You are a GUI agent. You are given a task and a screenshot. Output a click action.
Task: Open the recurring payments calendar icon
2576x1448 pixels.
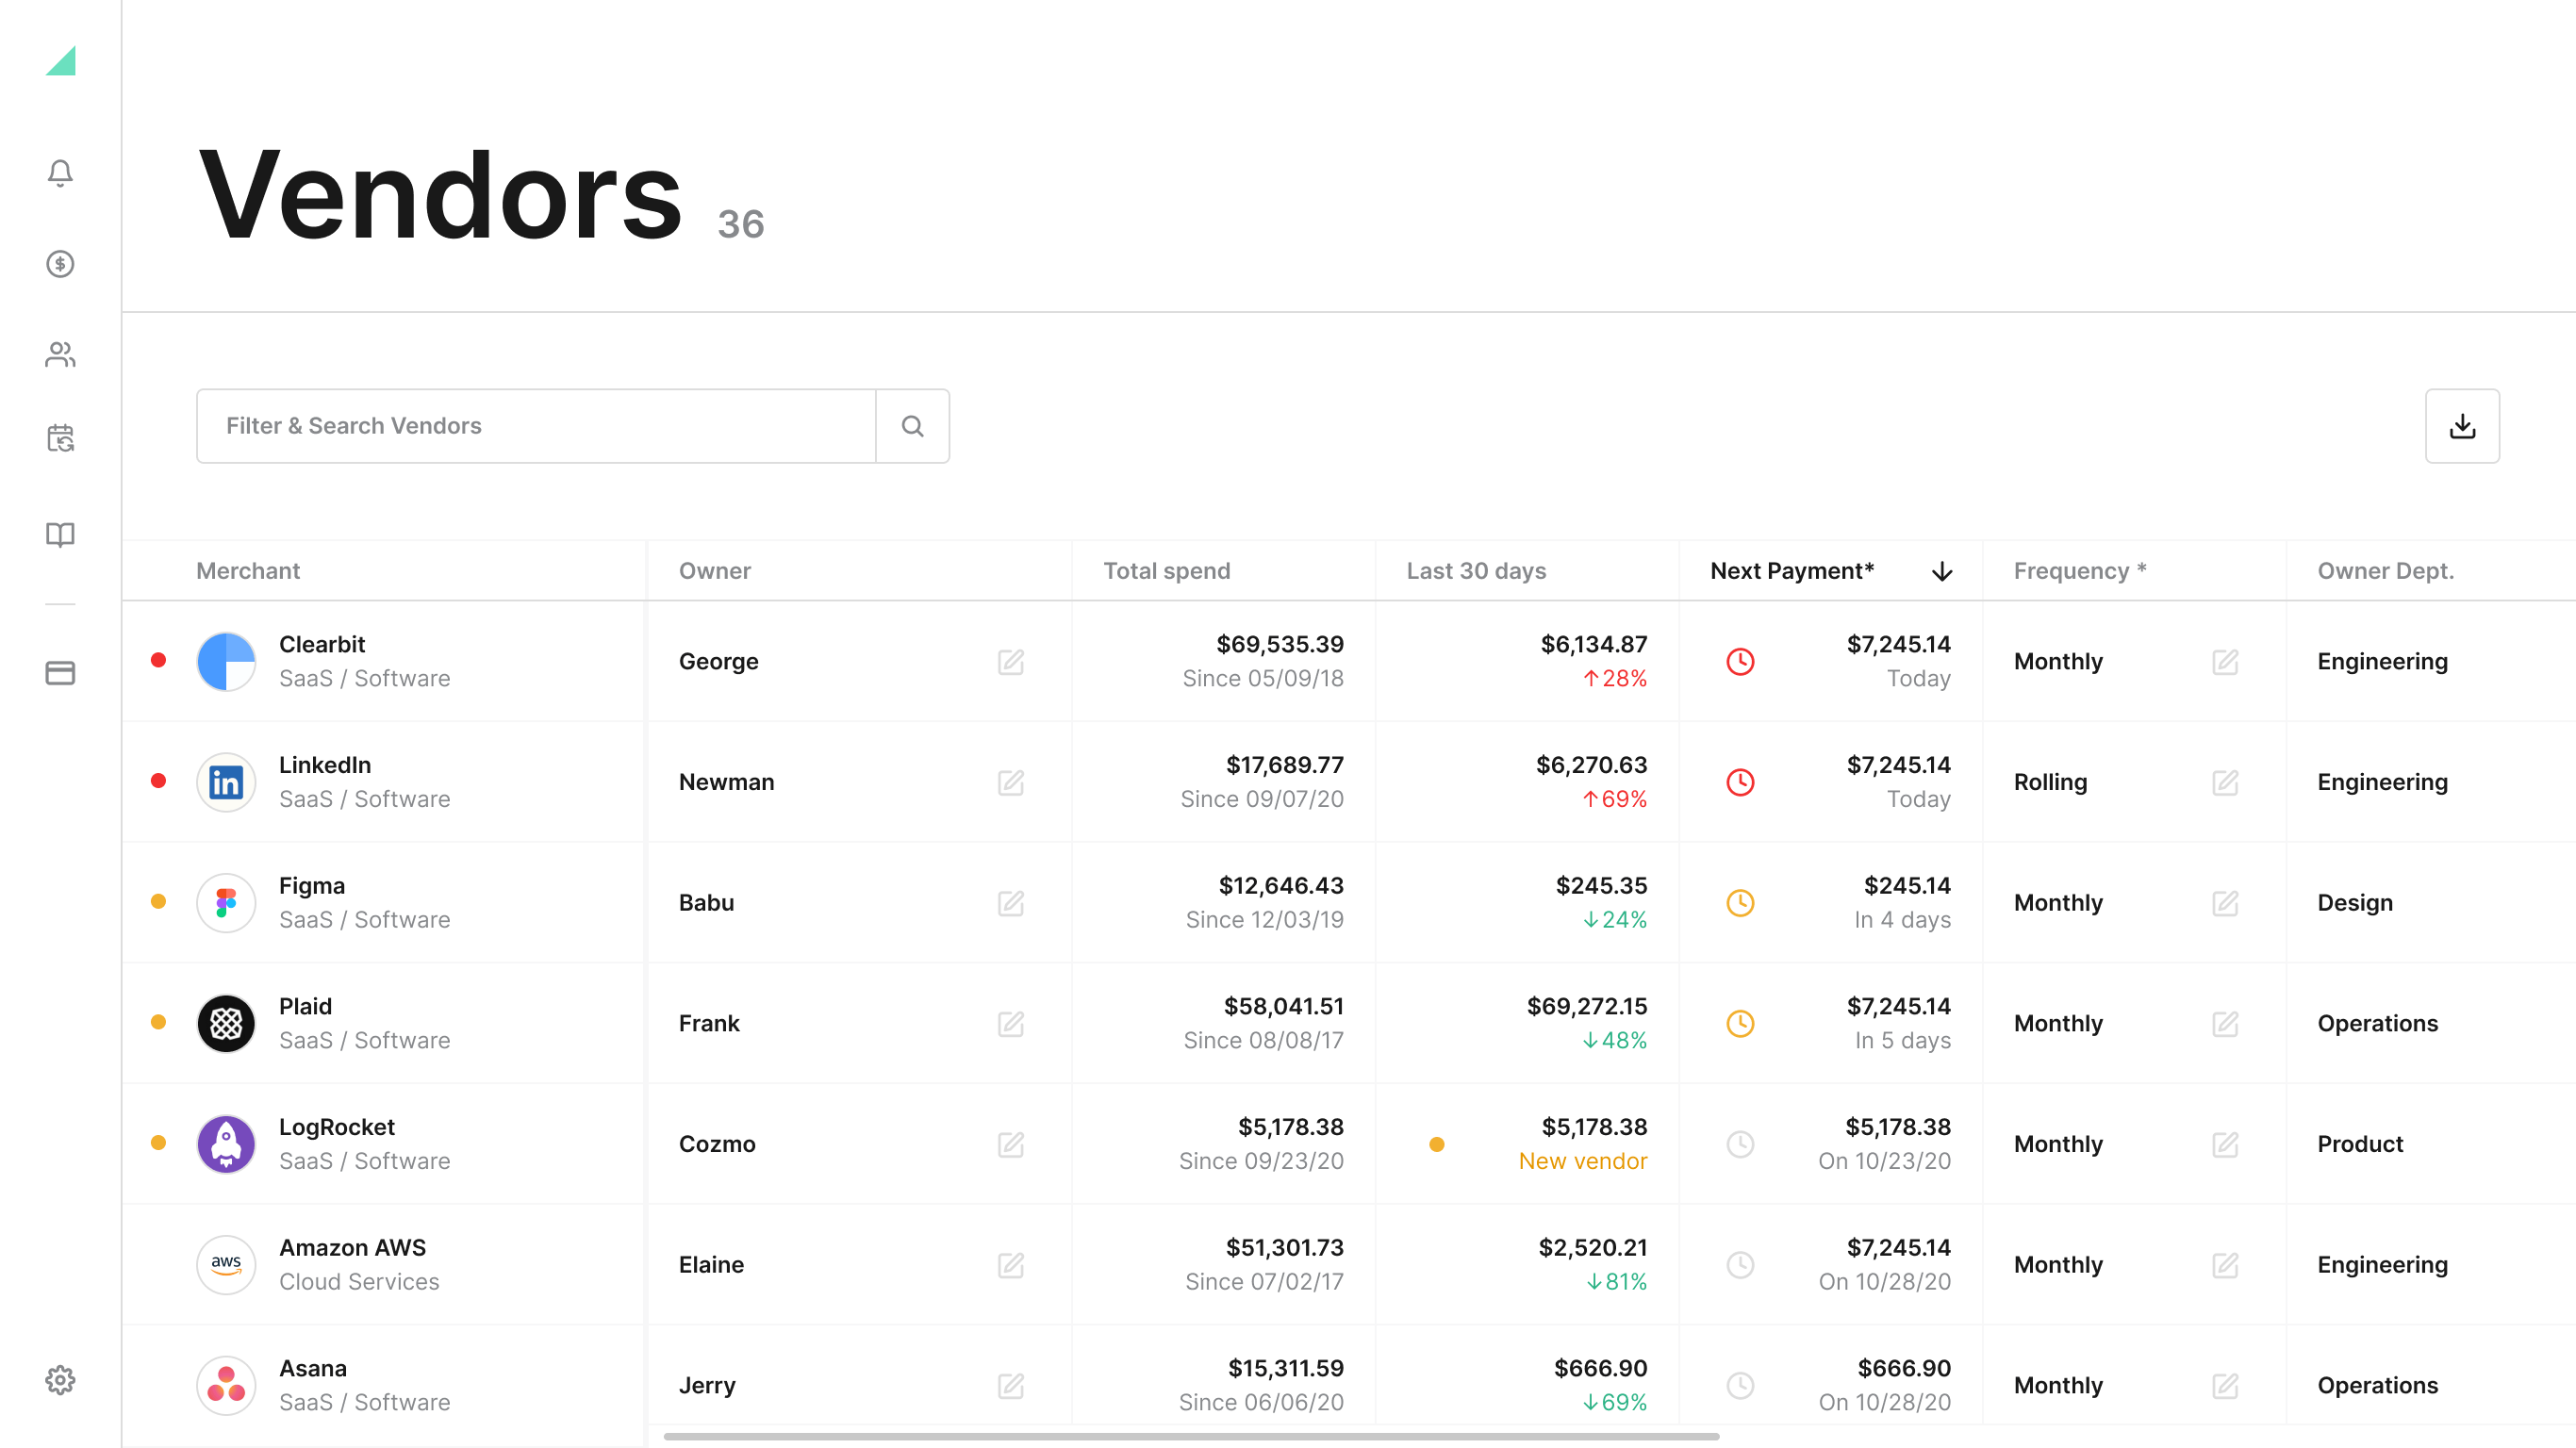click(60, 440)
